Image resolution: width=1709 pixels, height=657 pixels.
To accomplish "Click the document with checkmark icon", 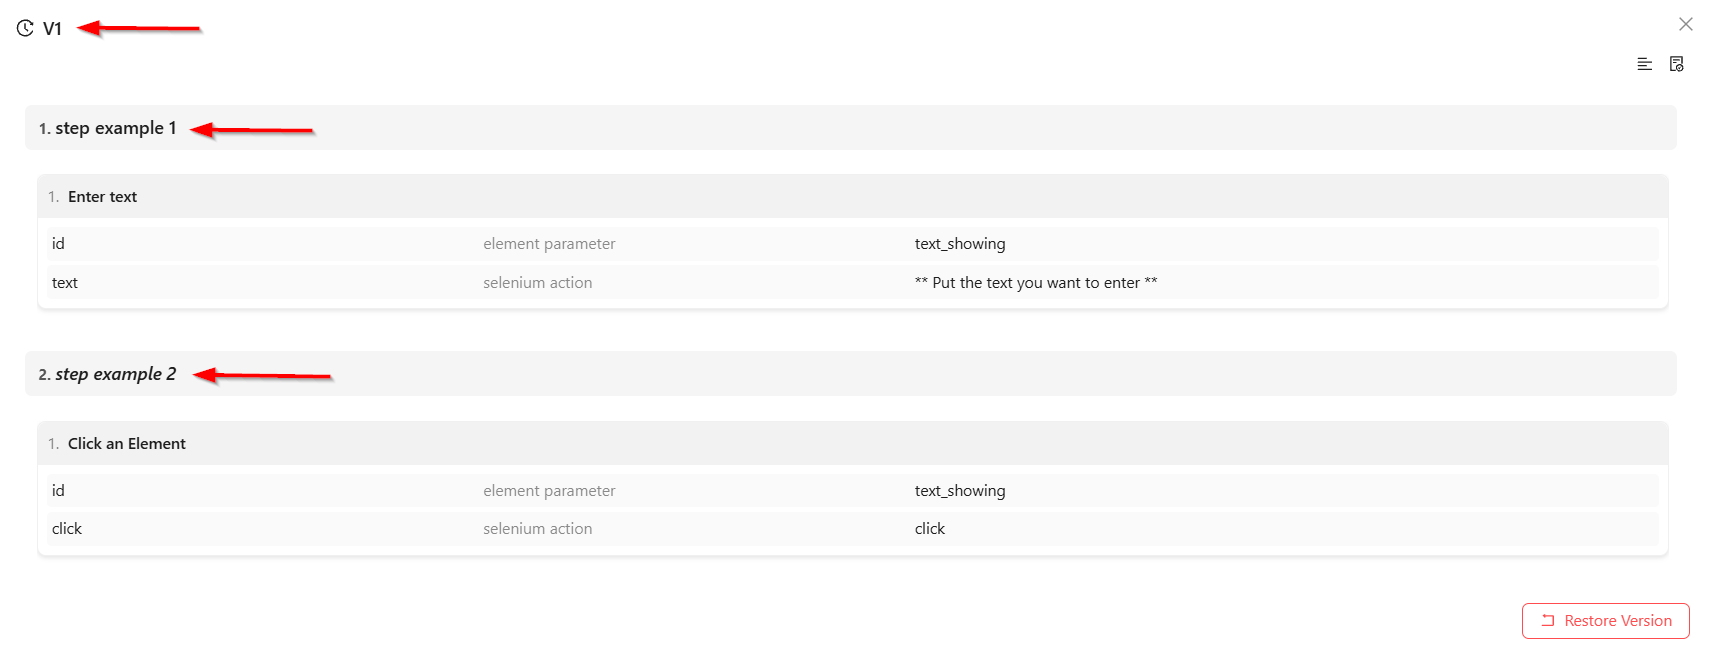I will [1677, 64].
